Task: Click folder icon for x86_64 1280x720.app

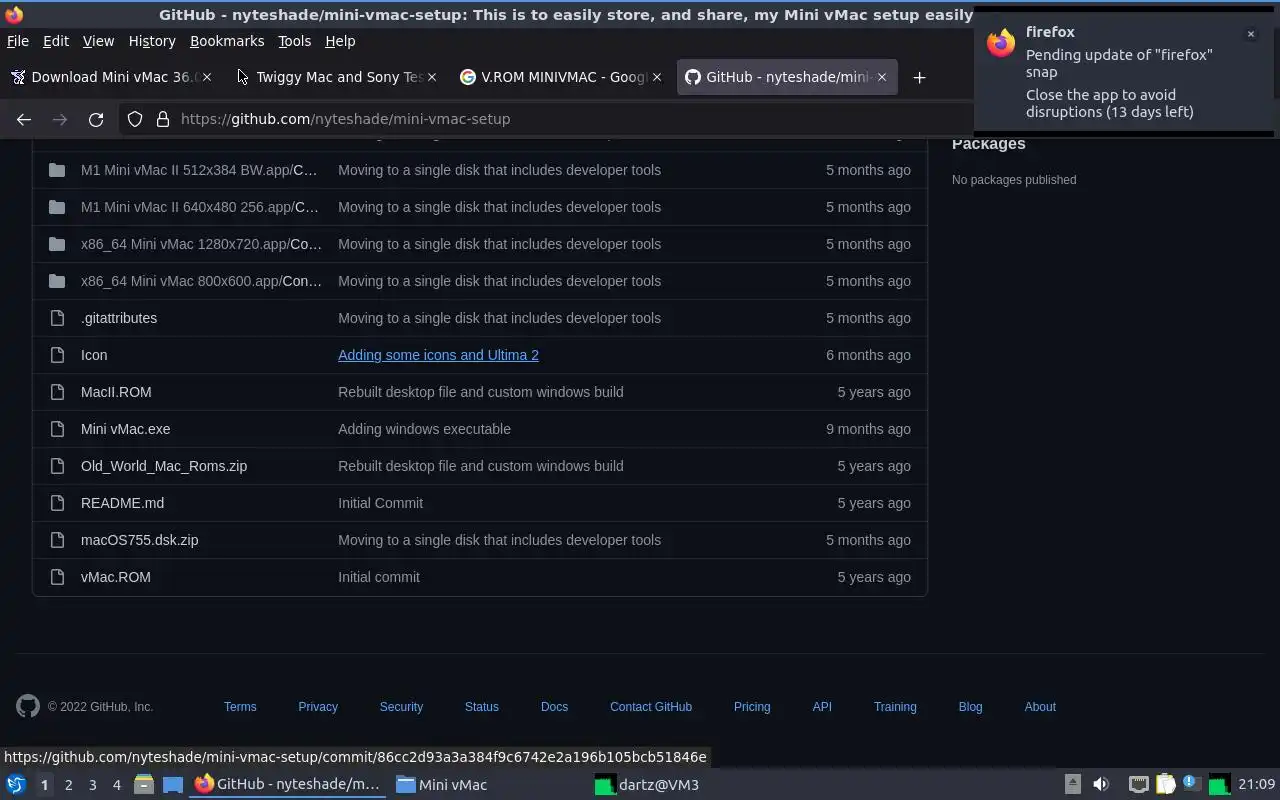Action: 57,244
